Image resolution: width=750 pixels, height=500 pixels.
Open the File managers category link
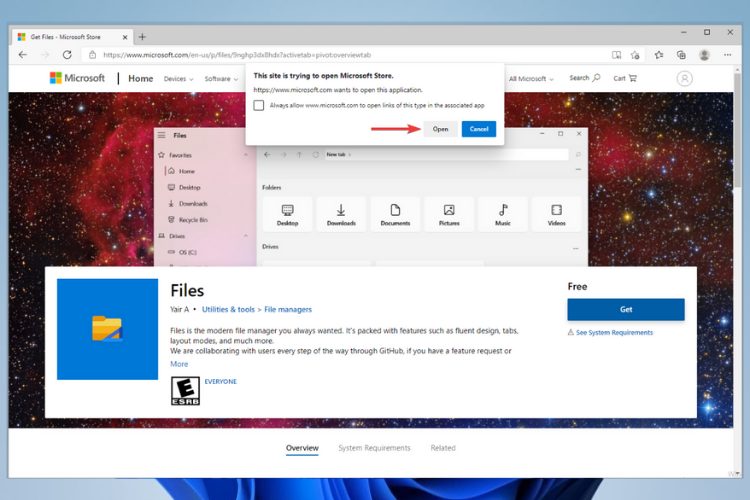(x=288, y=310)
